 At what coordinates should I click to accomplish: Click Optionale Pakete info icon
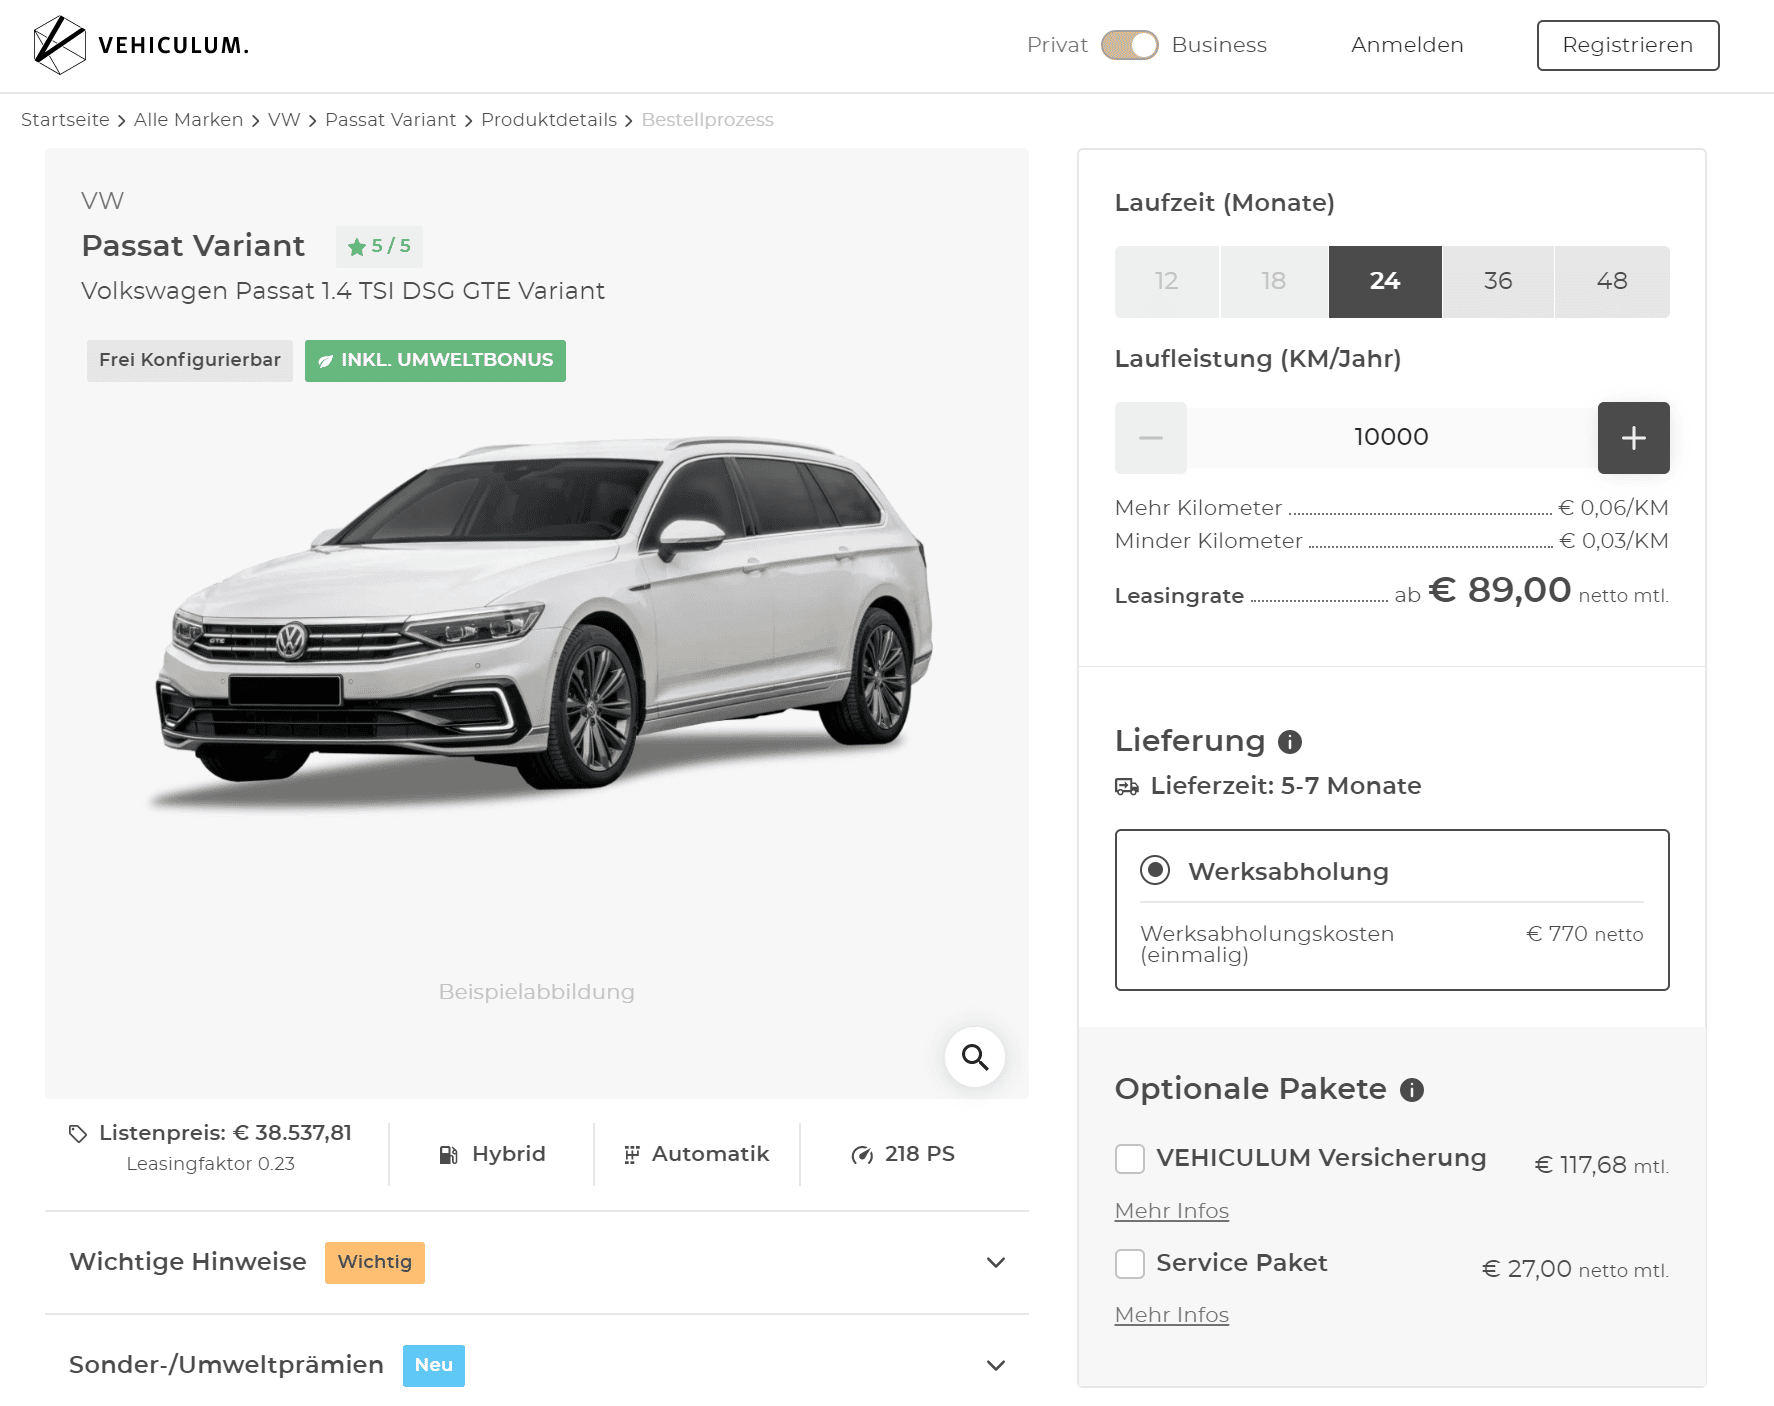coord(1412,1090)
